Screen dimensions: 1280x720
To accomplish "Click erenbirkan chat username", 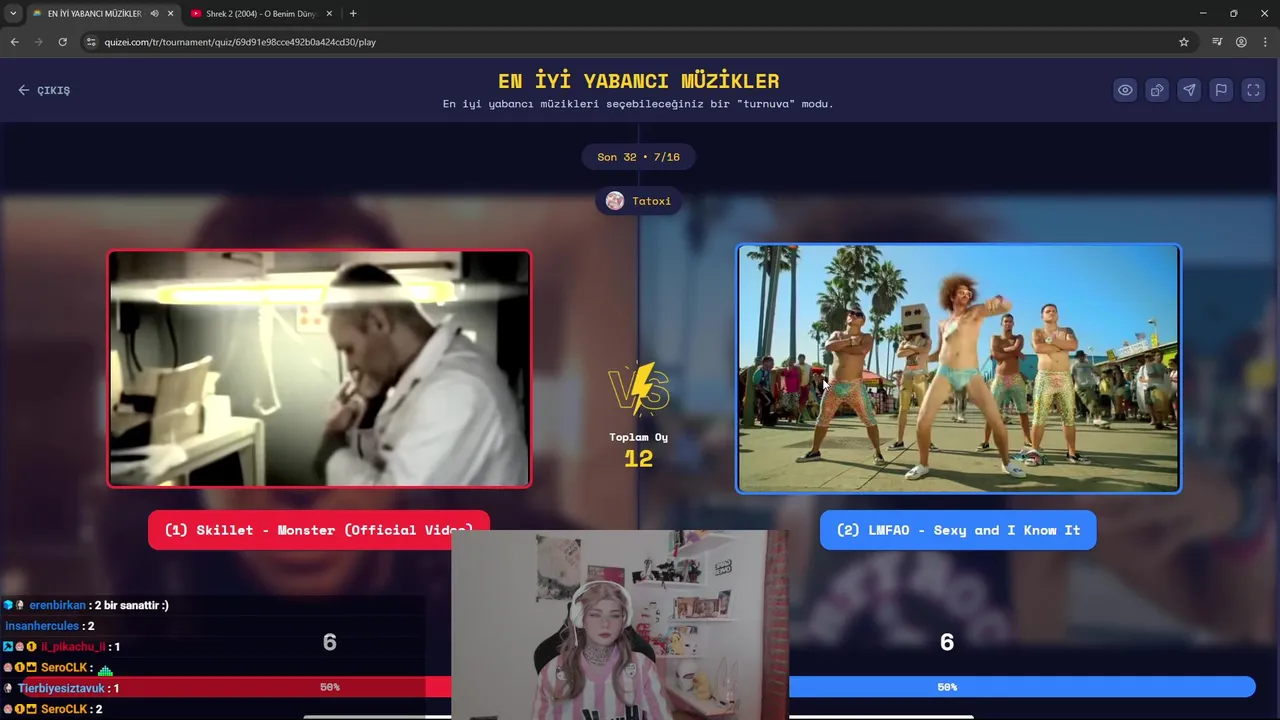I will point(57,605).
